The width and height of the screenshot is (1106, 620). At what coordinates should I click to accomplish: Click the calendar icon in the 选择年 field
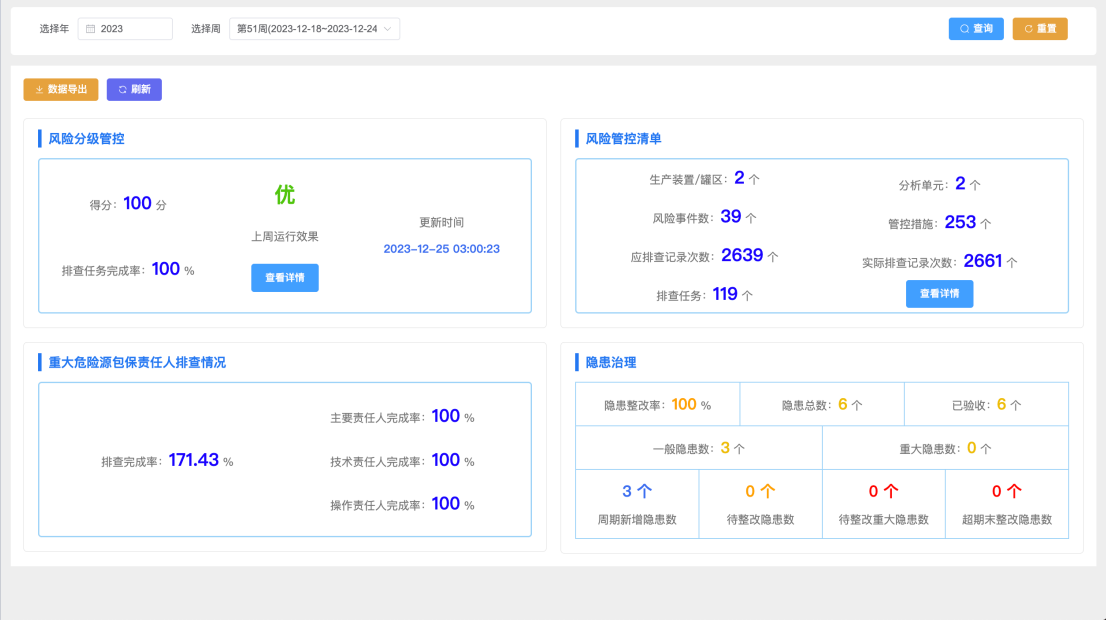pyautogui.click(x=92, y=28)
